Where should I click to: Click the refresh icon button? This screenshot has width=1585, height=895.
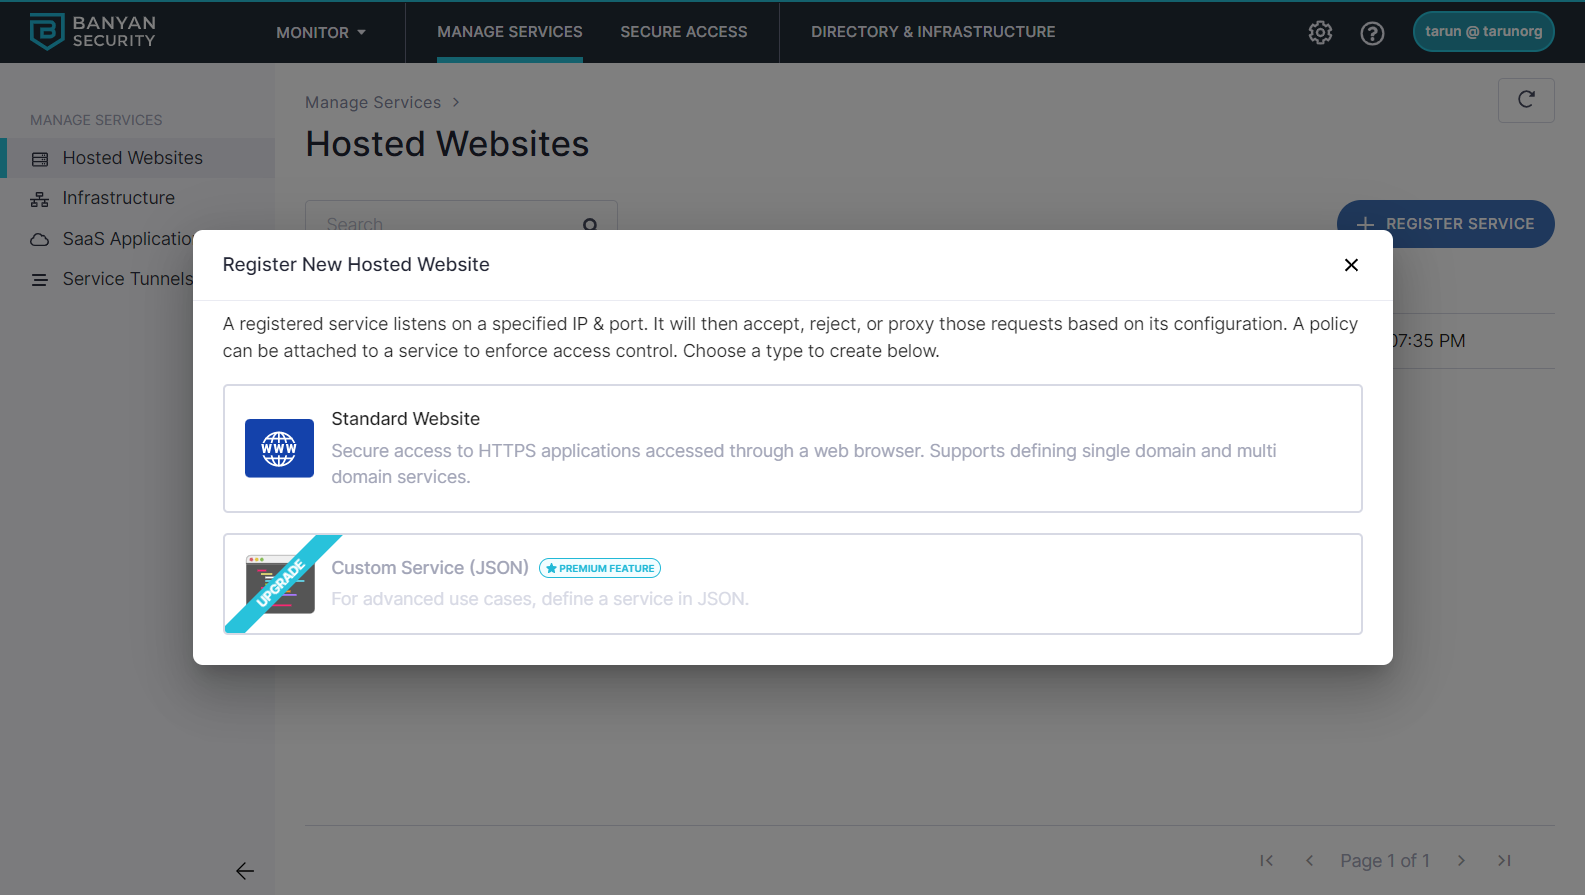1525,100
